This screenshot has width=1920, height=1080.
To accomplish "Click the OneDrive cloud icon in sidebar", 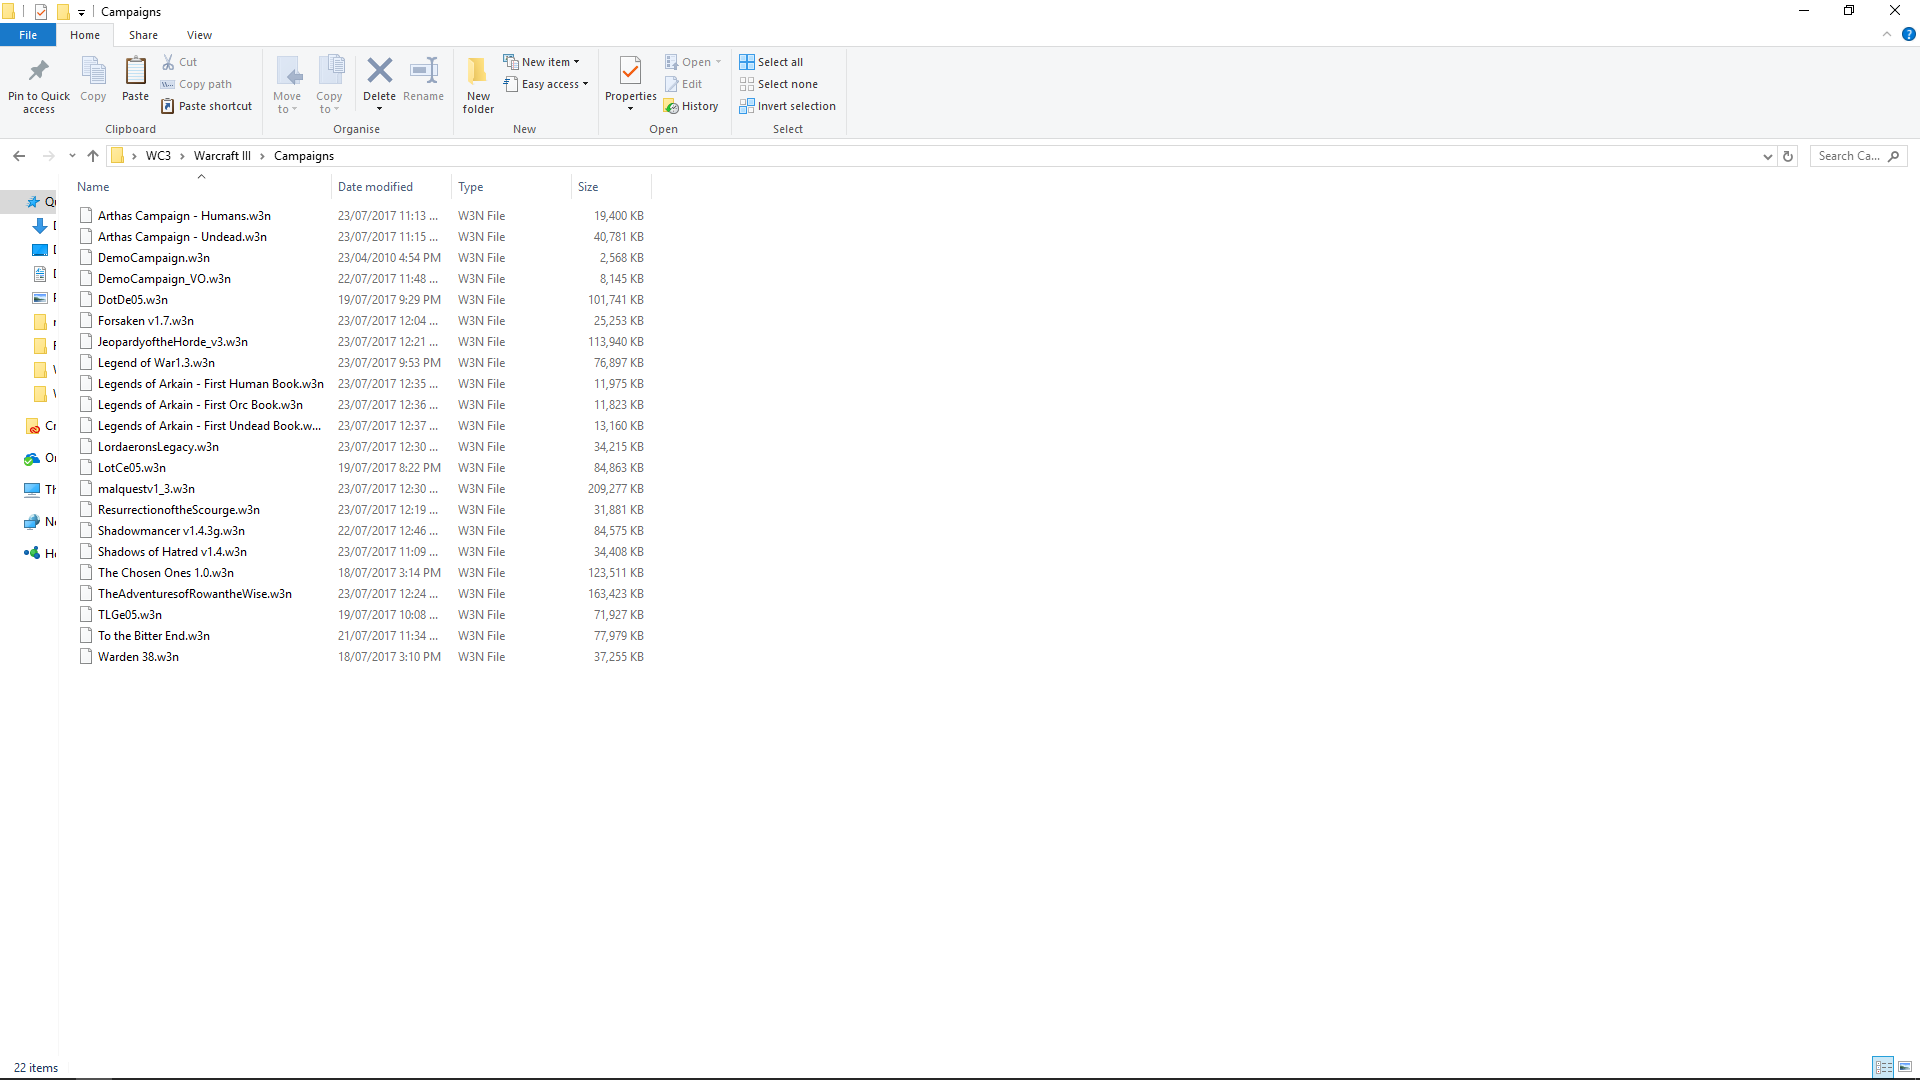I will tap(32, 458).
